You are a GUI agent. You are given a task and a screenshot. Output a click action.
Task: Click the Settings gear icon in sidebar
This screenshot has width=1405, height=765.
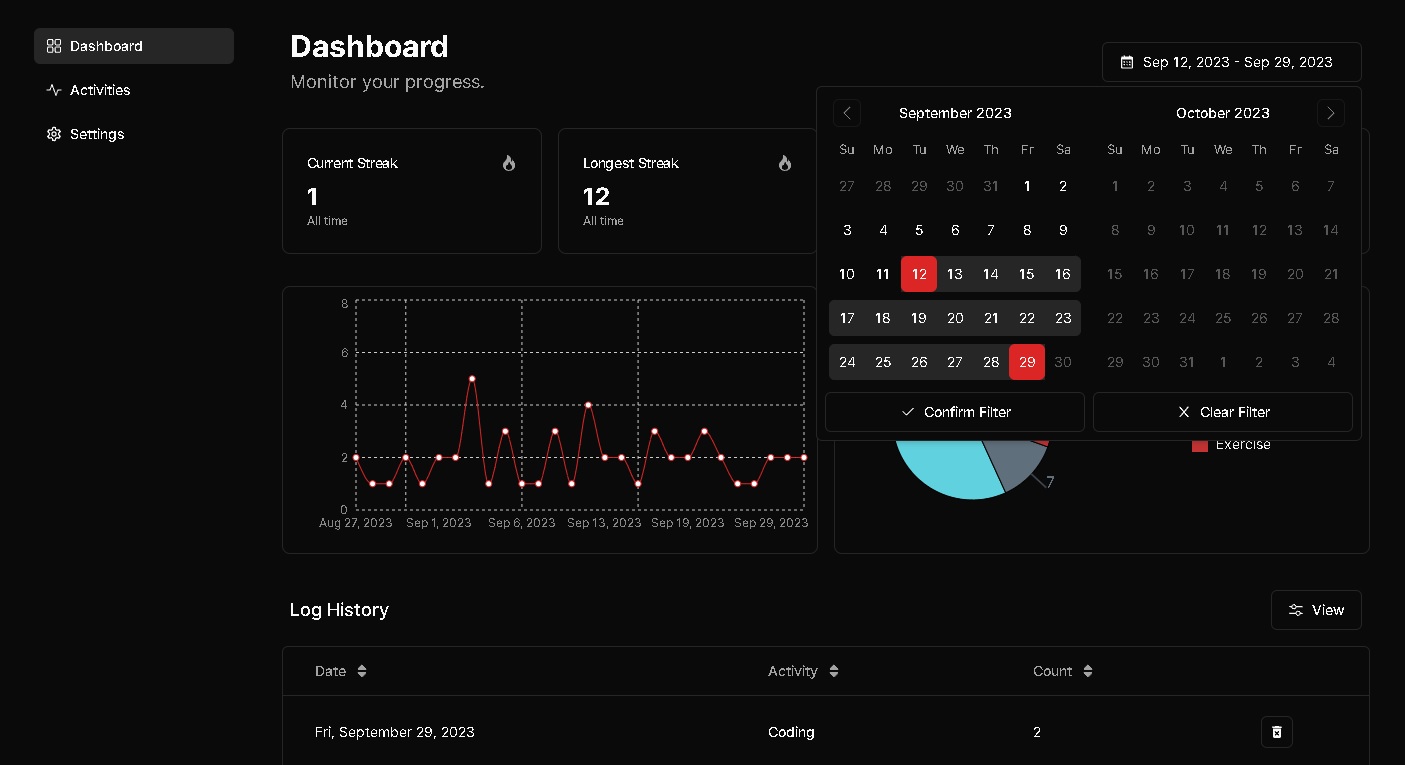[x=54, y=134]
